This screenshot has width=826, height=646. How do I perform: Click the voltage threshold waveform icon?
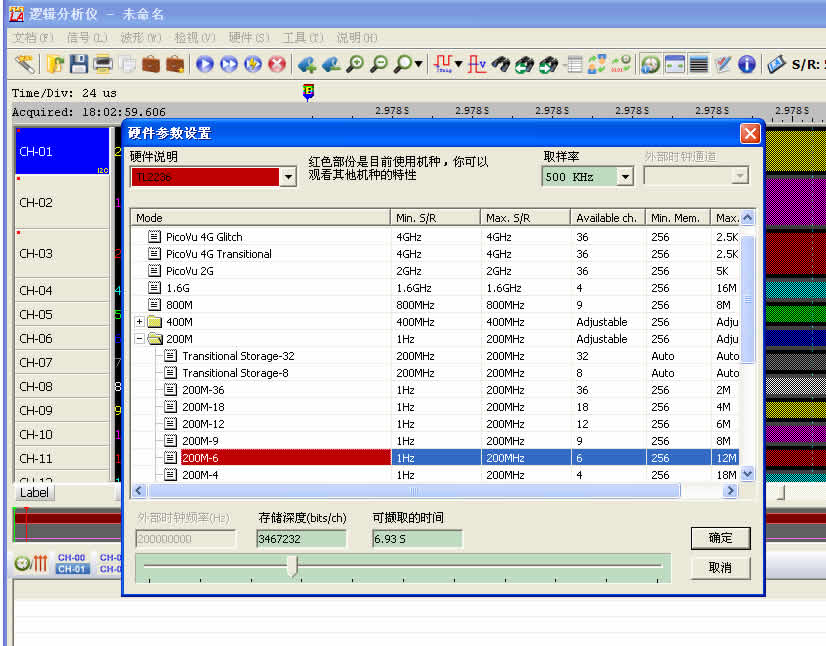pos(477,64)
